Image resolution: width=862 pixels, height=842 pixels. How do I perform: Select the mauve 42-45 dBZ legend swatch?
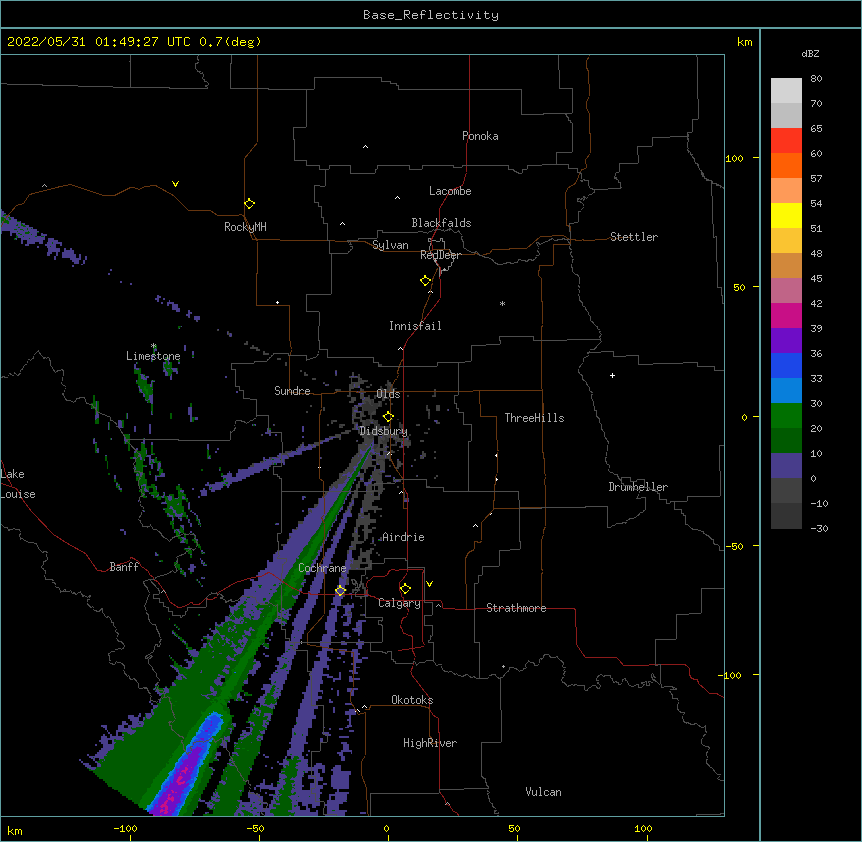(786, 291)
